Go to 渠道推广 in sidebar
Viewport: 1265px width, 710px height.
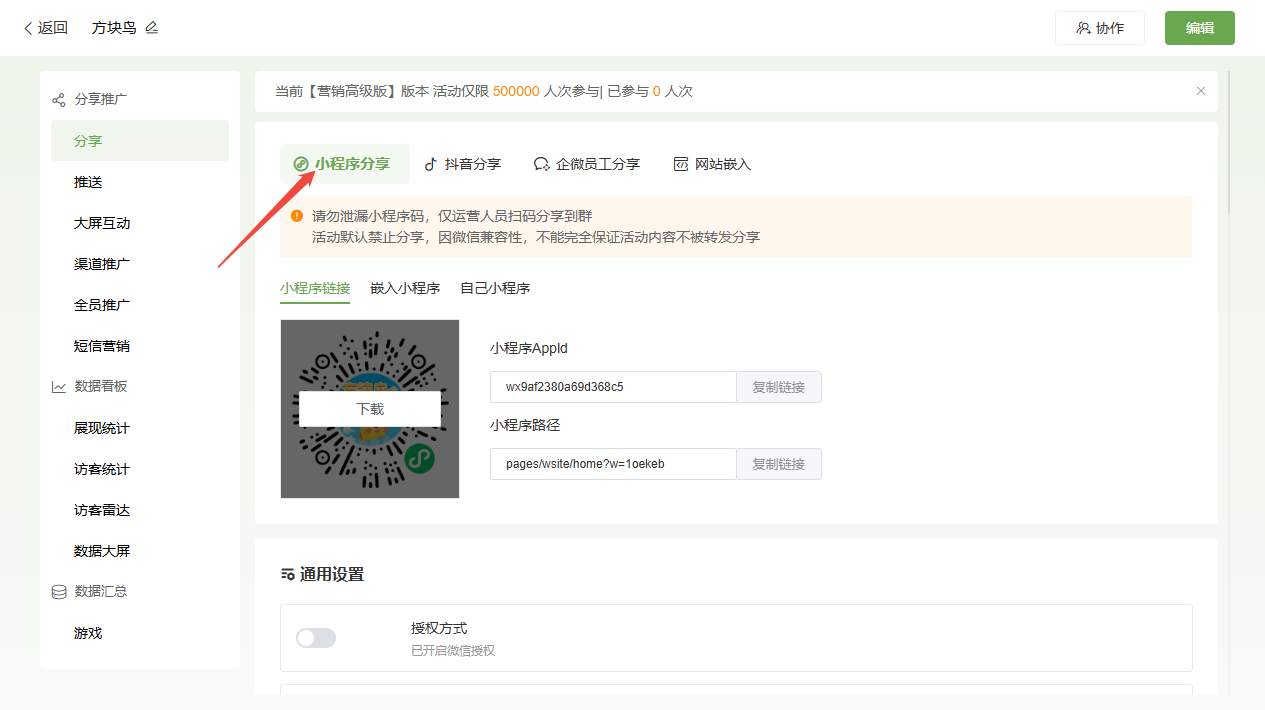click(x=102, y=264)
